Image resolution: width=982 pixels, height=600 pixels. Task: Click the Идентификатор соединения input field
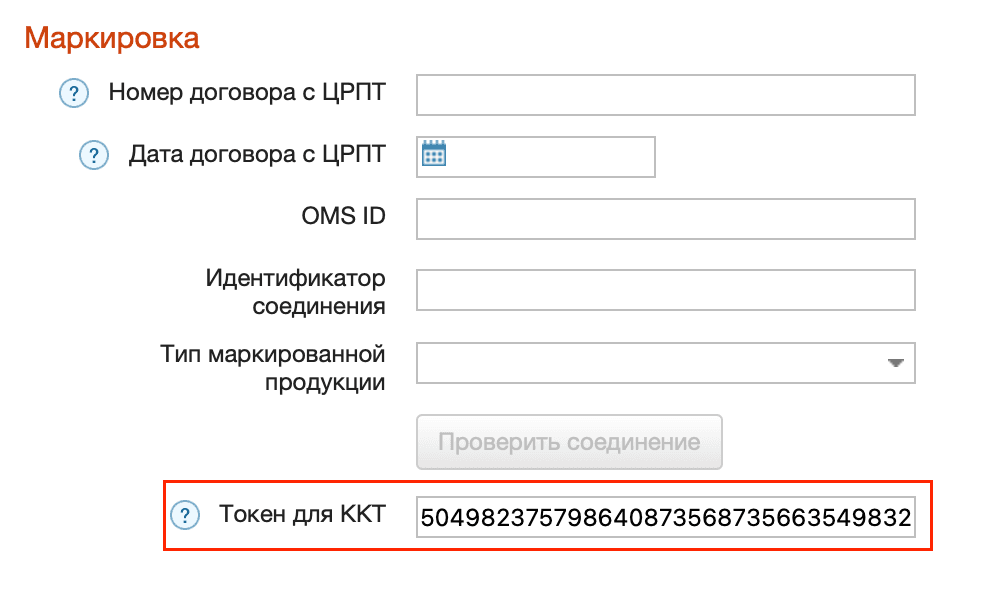(665, 289)
